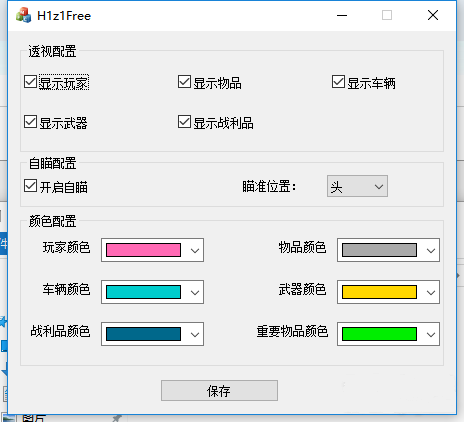
Task: Click the pink 玩家颜色 swatch
Action: pos(143,250)
